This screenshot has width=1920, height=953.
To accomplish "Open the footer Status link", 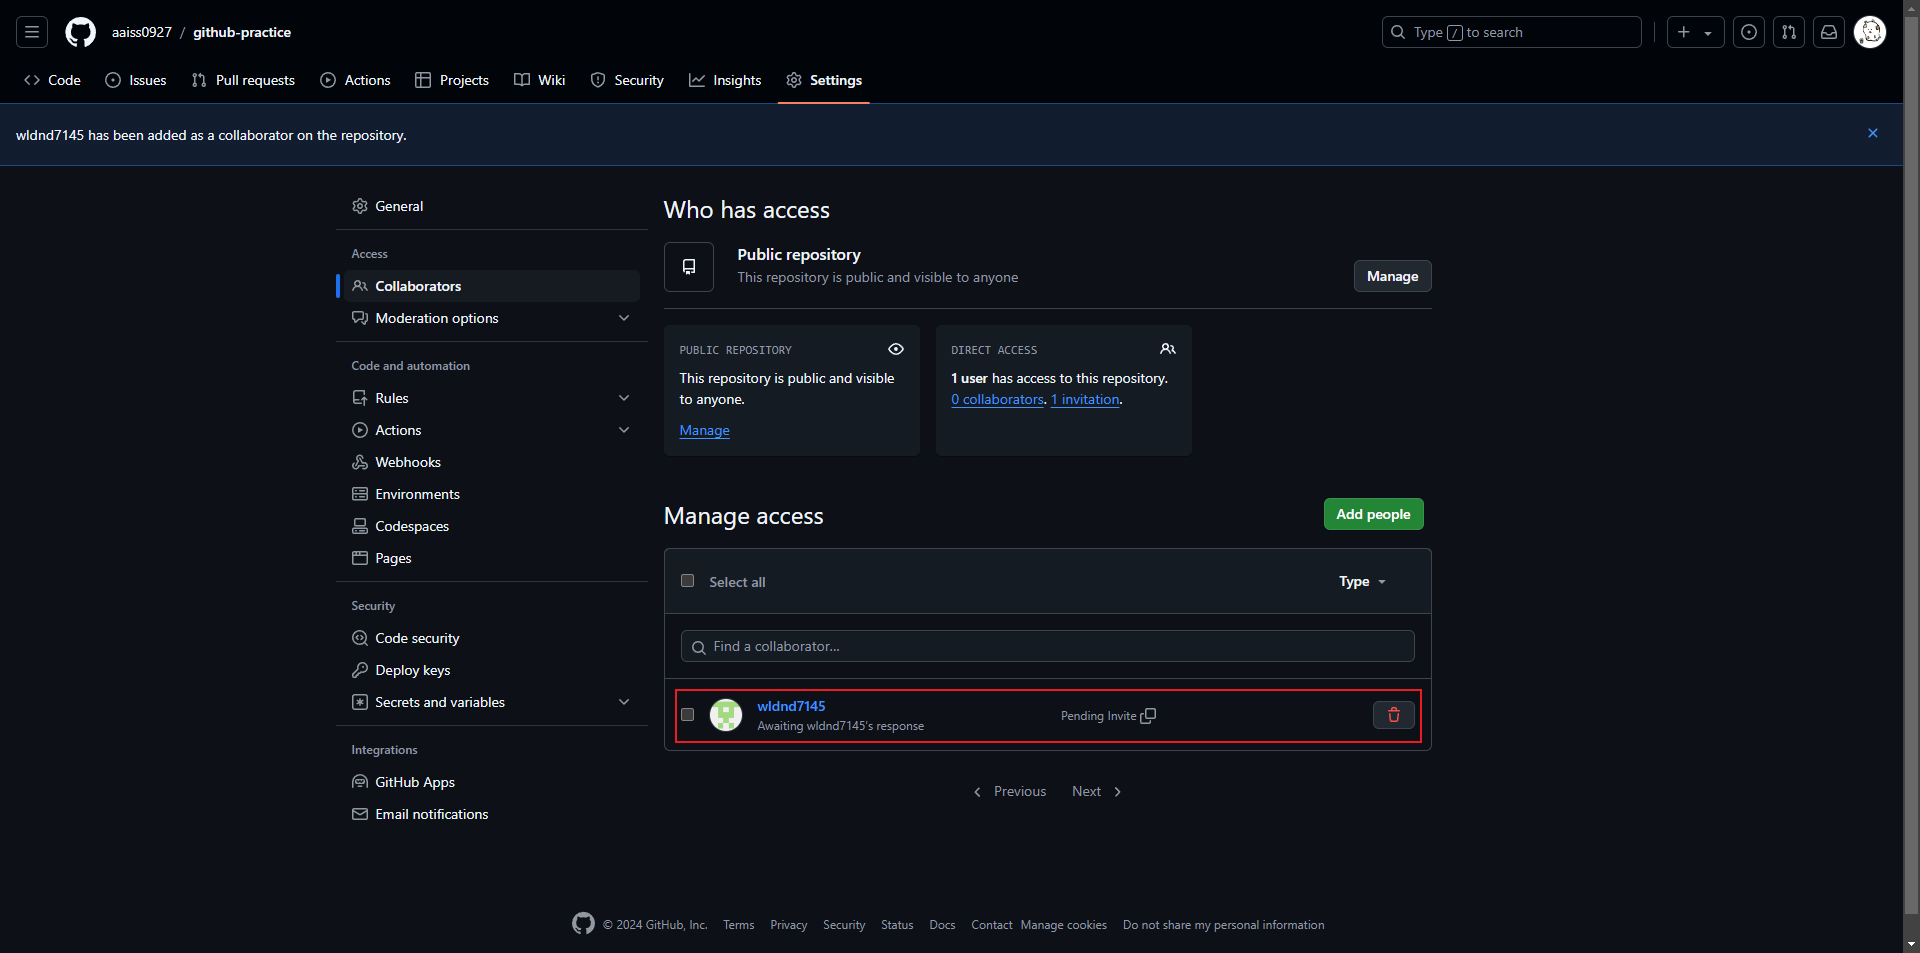I will 897,925.
